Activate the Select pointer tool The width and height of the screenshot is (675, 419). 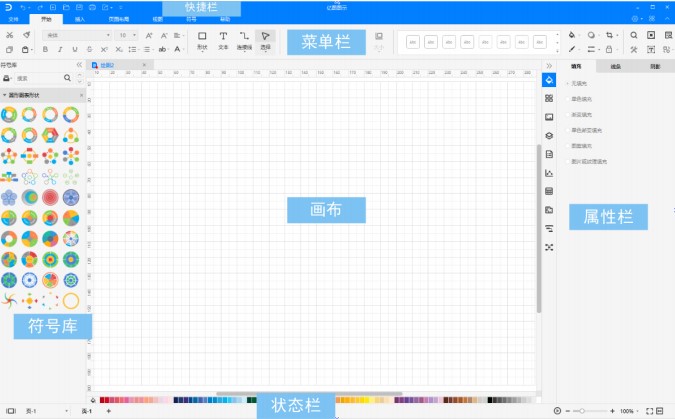pos(265,40)
